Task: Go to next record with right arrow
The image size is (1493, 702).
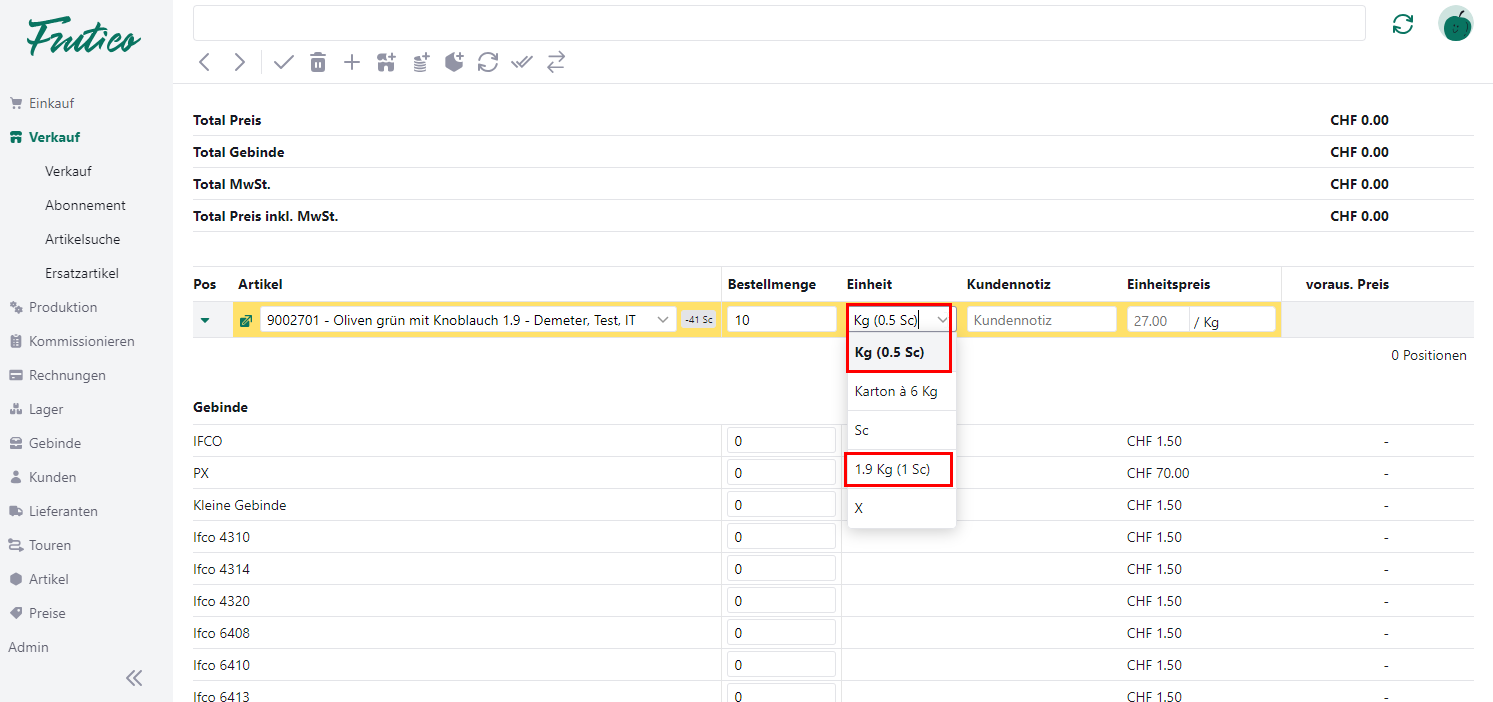Action: point(239,62)
